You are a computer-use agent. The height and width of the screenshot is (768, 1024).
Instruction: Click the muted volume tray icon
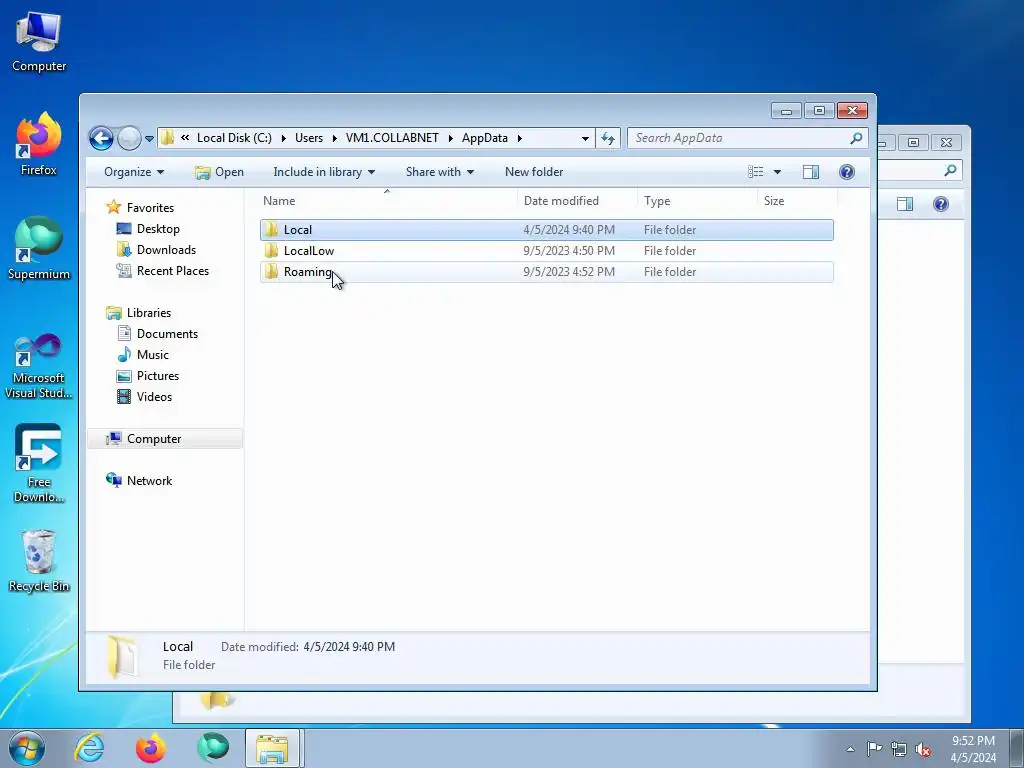[x=923, y=750]
